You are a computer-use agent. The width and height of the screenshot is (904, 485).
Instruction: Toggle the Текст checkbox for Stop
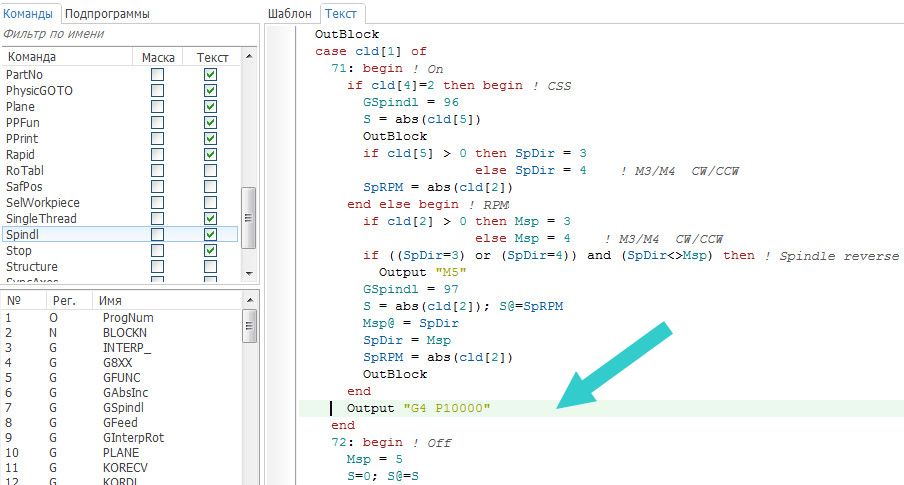(x=210, y=250)
